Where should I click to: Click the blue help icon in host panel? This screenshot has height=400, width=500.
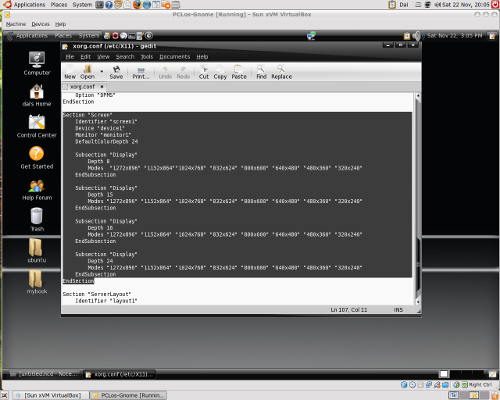pos(109,5)
